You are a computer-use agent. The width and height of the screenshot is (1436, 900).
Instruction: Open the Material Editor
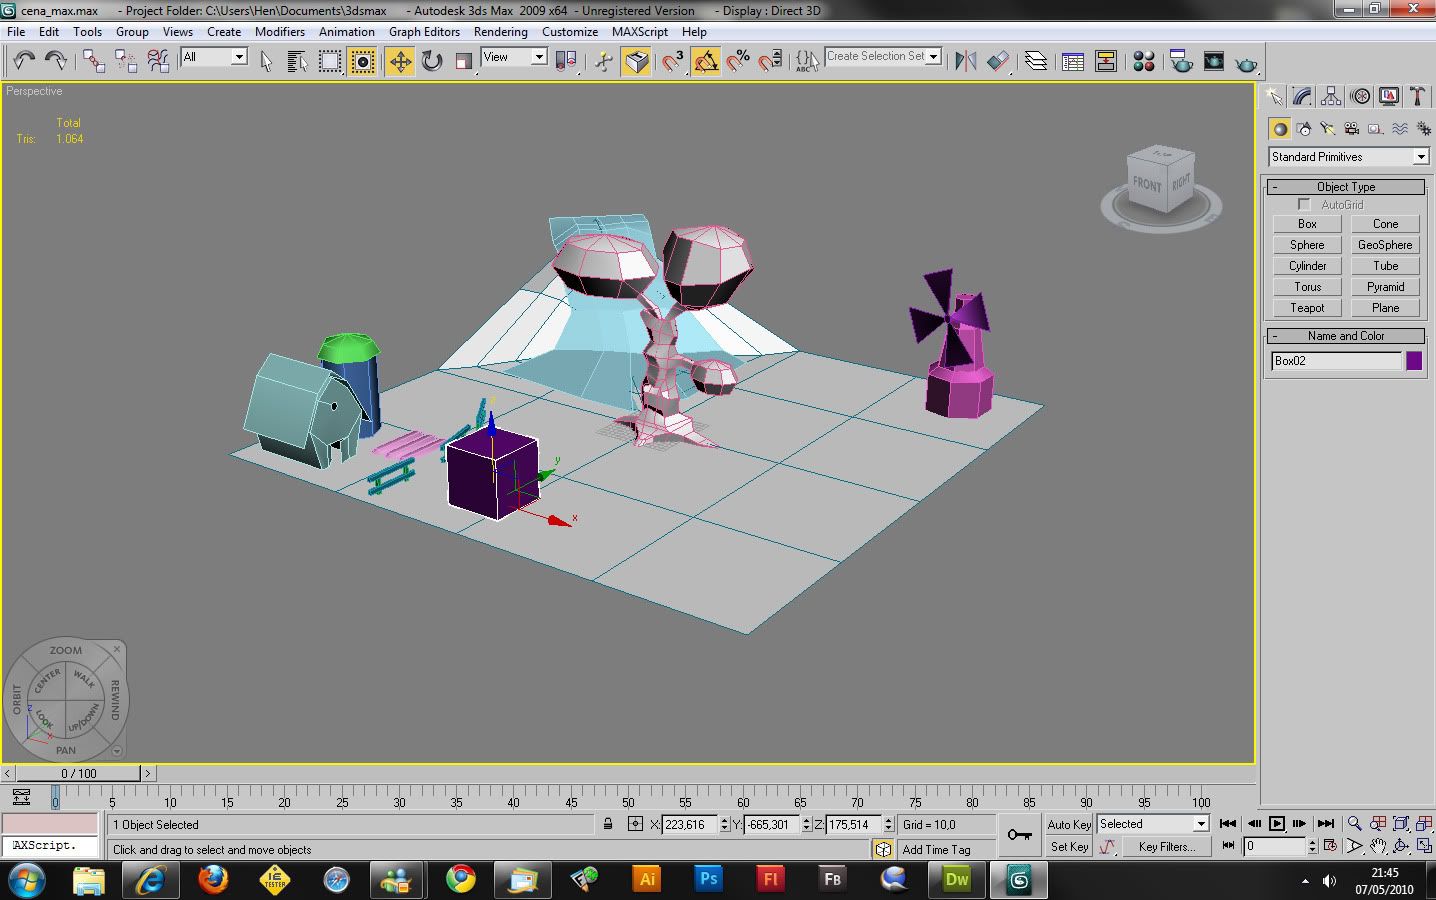1144,62
